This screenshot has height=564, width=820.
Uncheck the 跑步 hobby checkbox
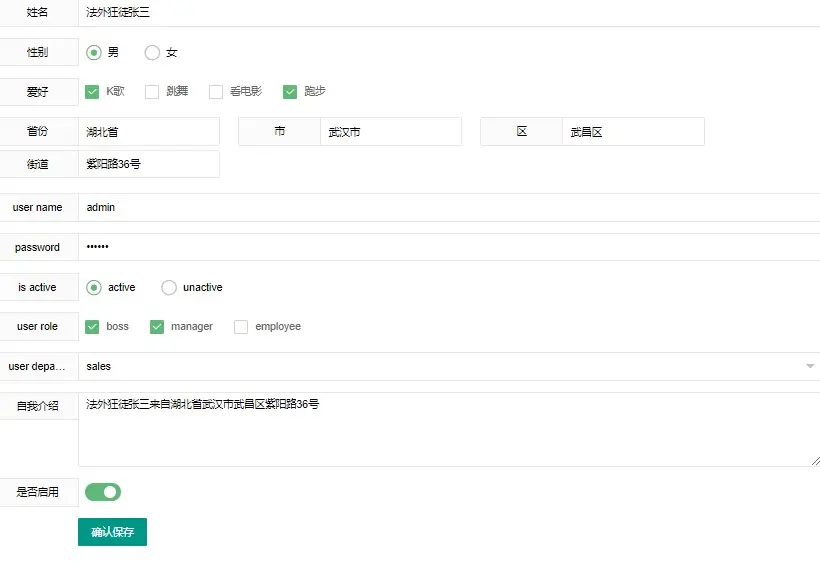(290, 92)
